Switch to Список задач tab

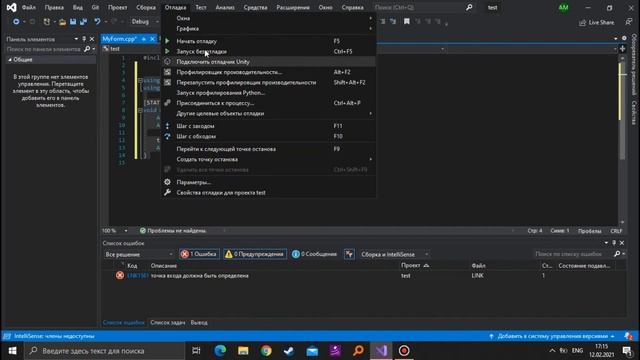point(167,322)
